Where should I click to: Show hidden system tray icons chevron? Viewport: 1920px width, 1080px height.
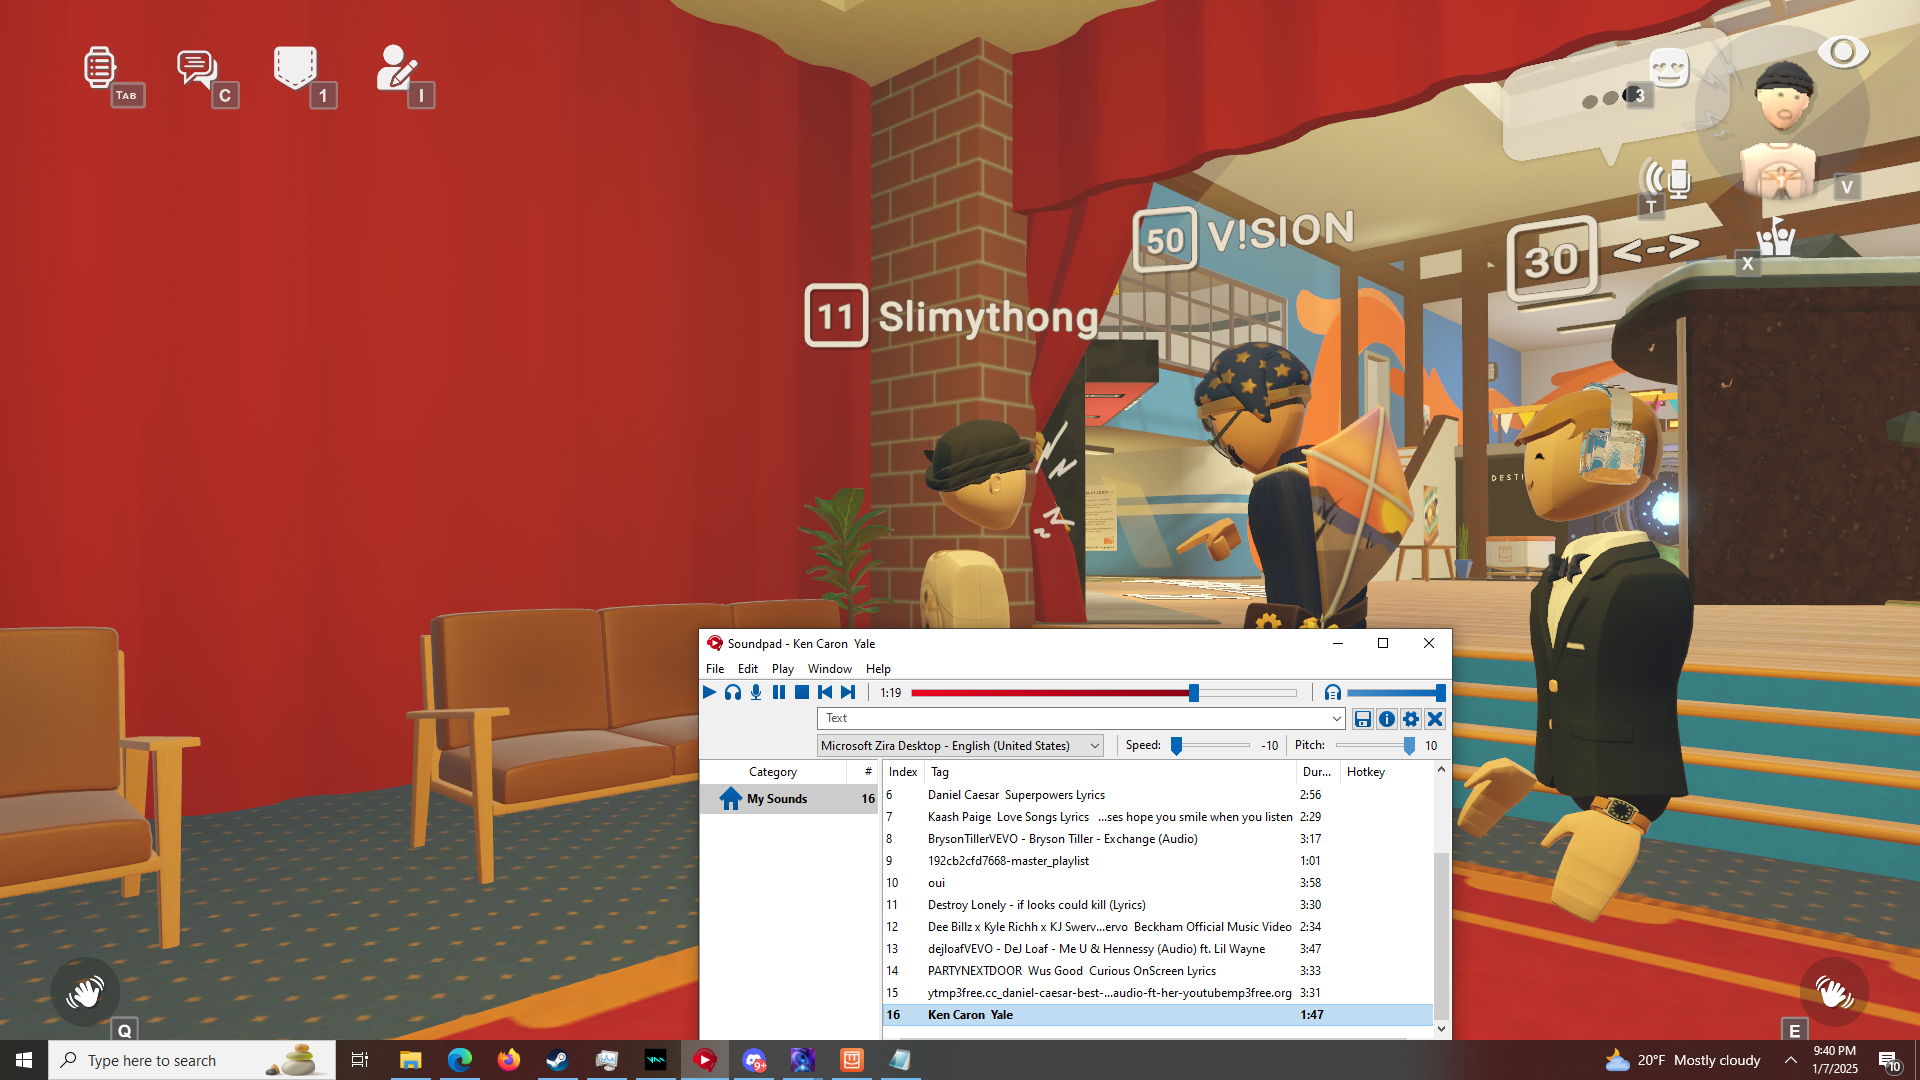(1791, 1060)
